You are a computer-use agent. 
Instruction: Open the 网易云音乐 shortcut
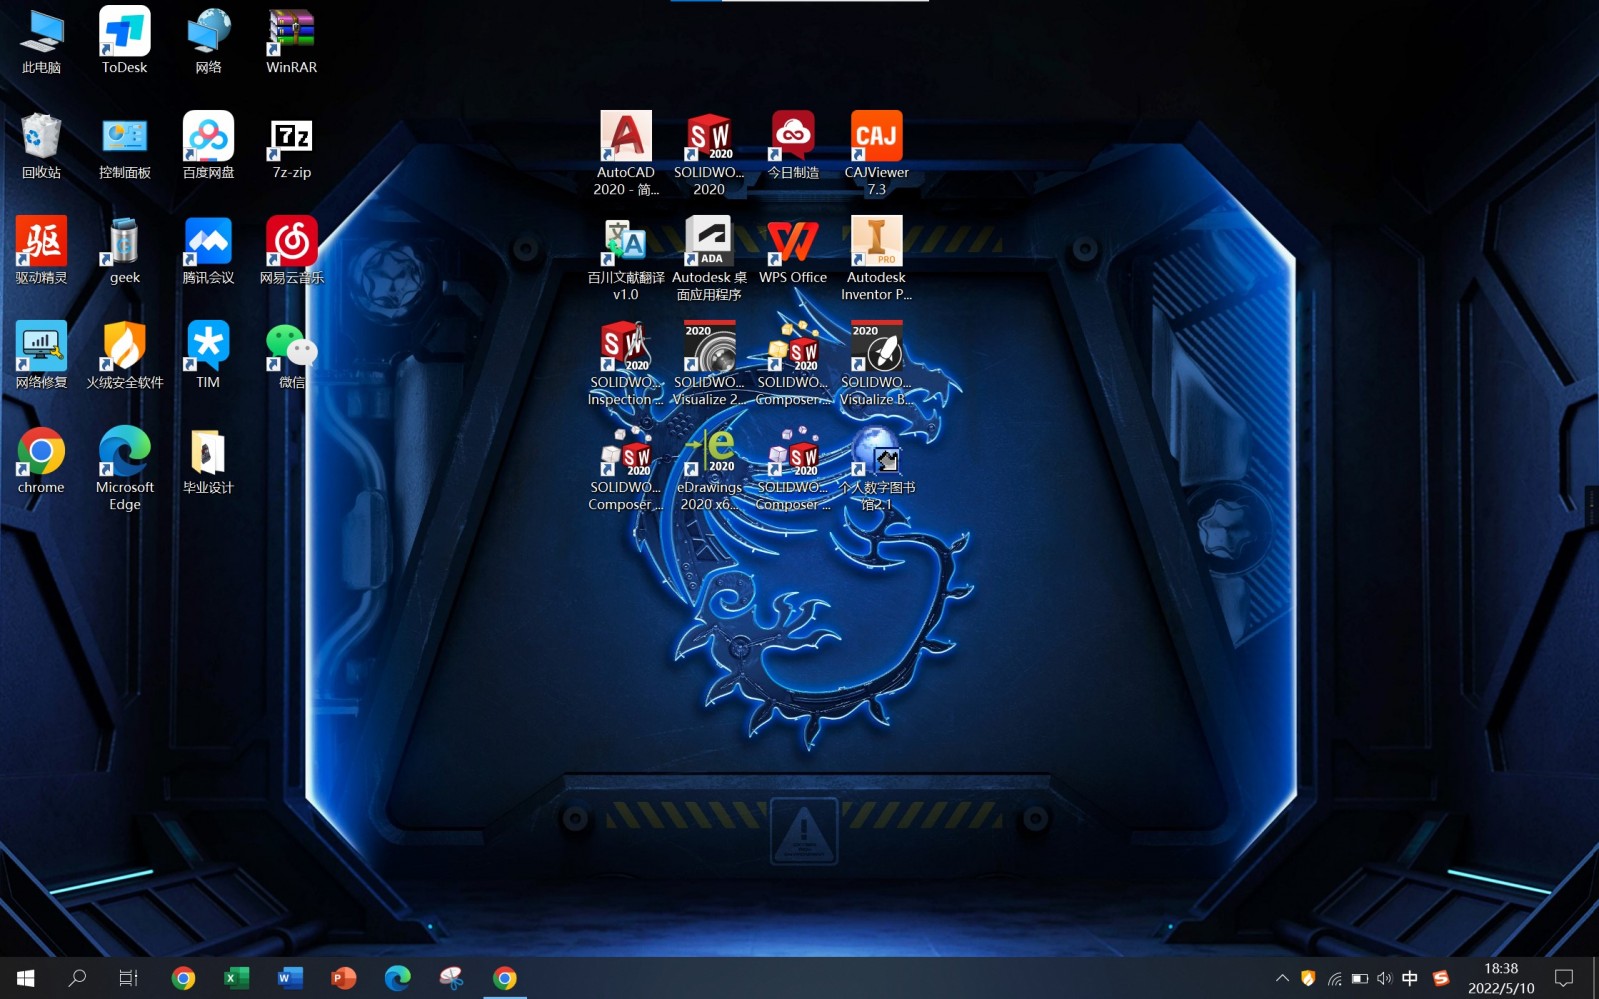(291, 251)
